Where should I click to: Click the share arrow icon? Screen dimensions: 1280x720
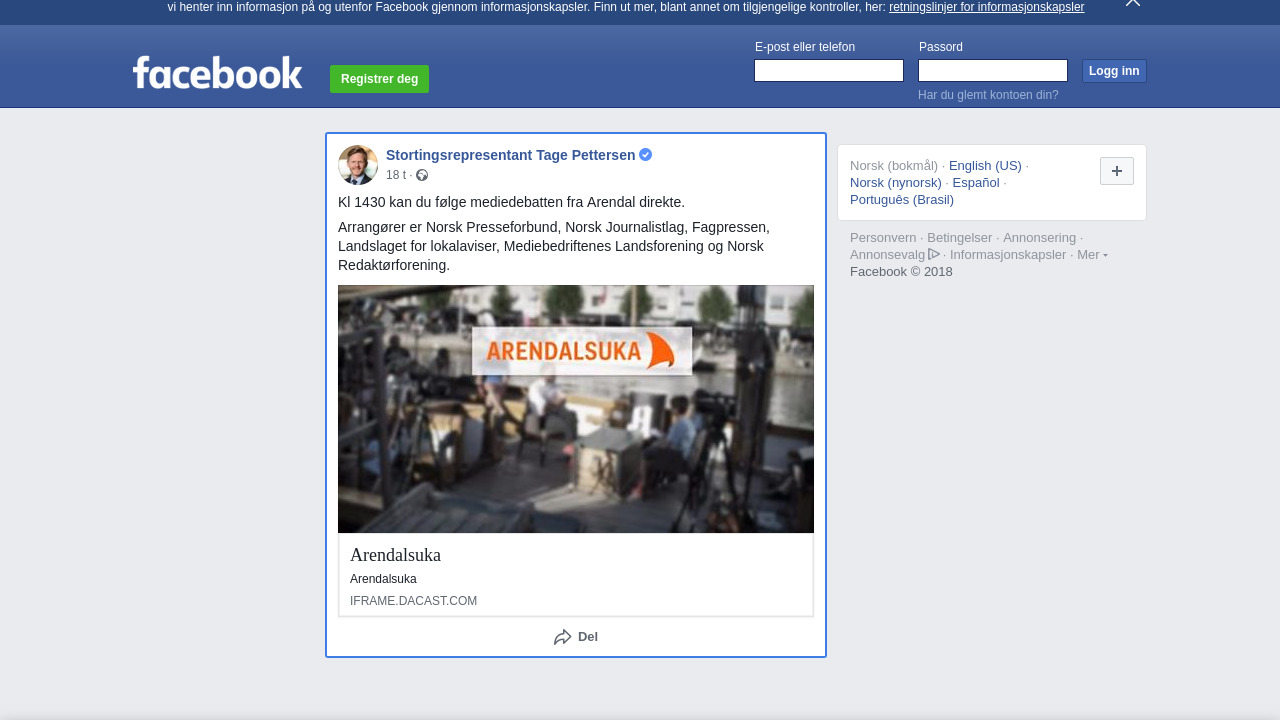point(563,637)
